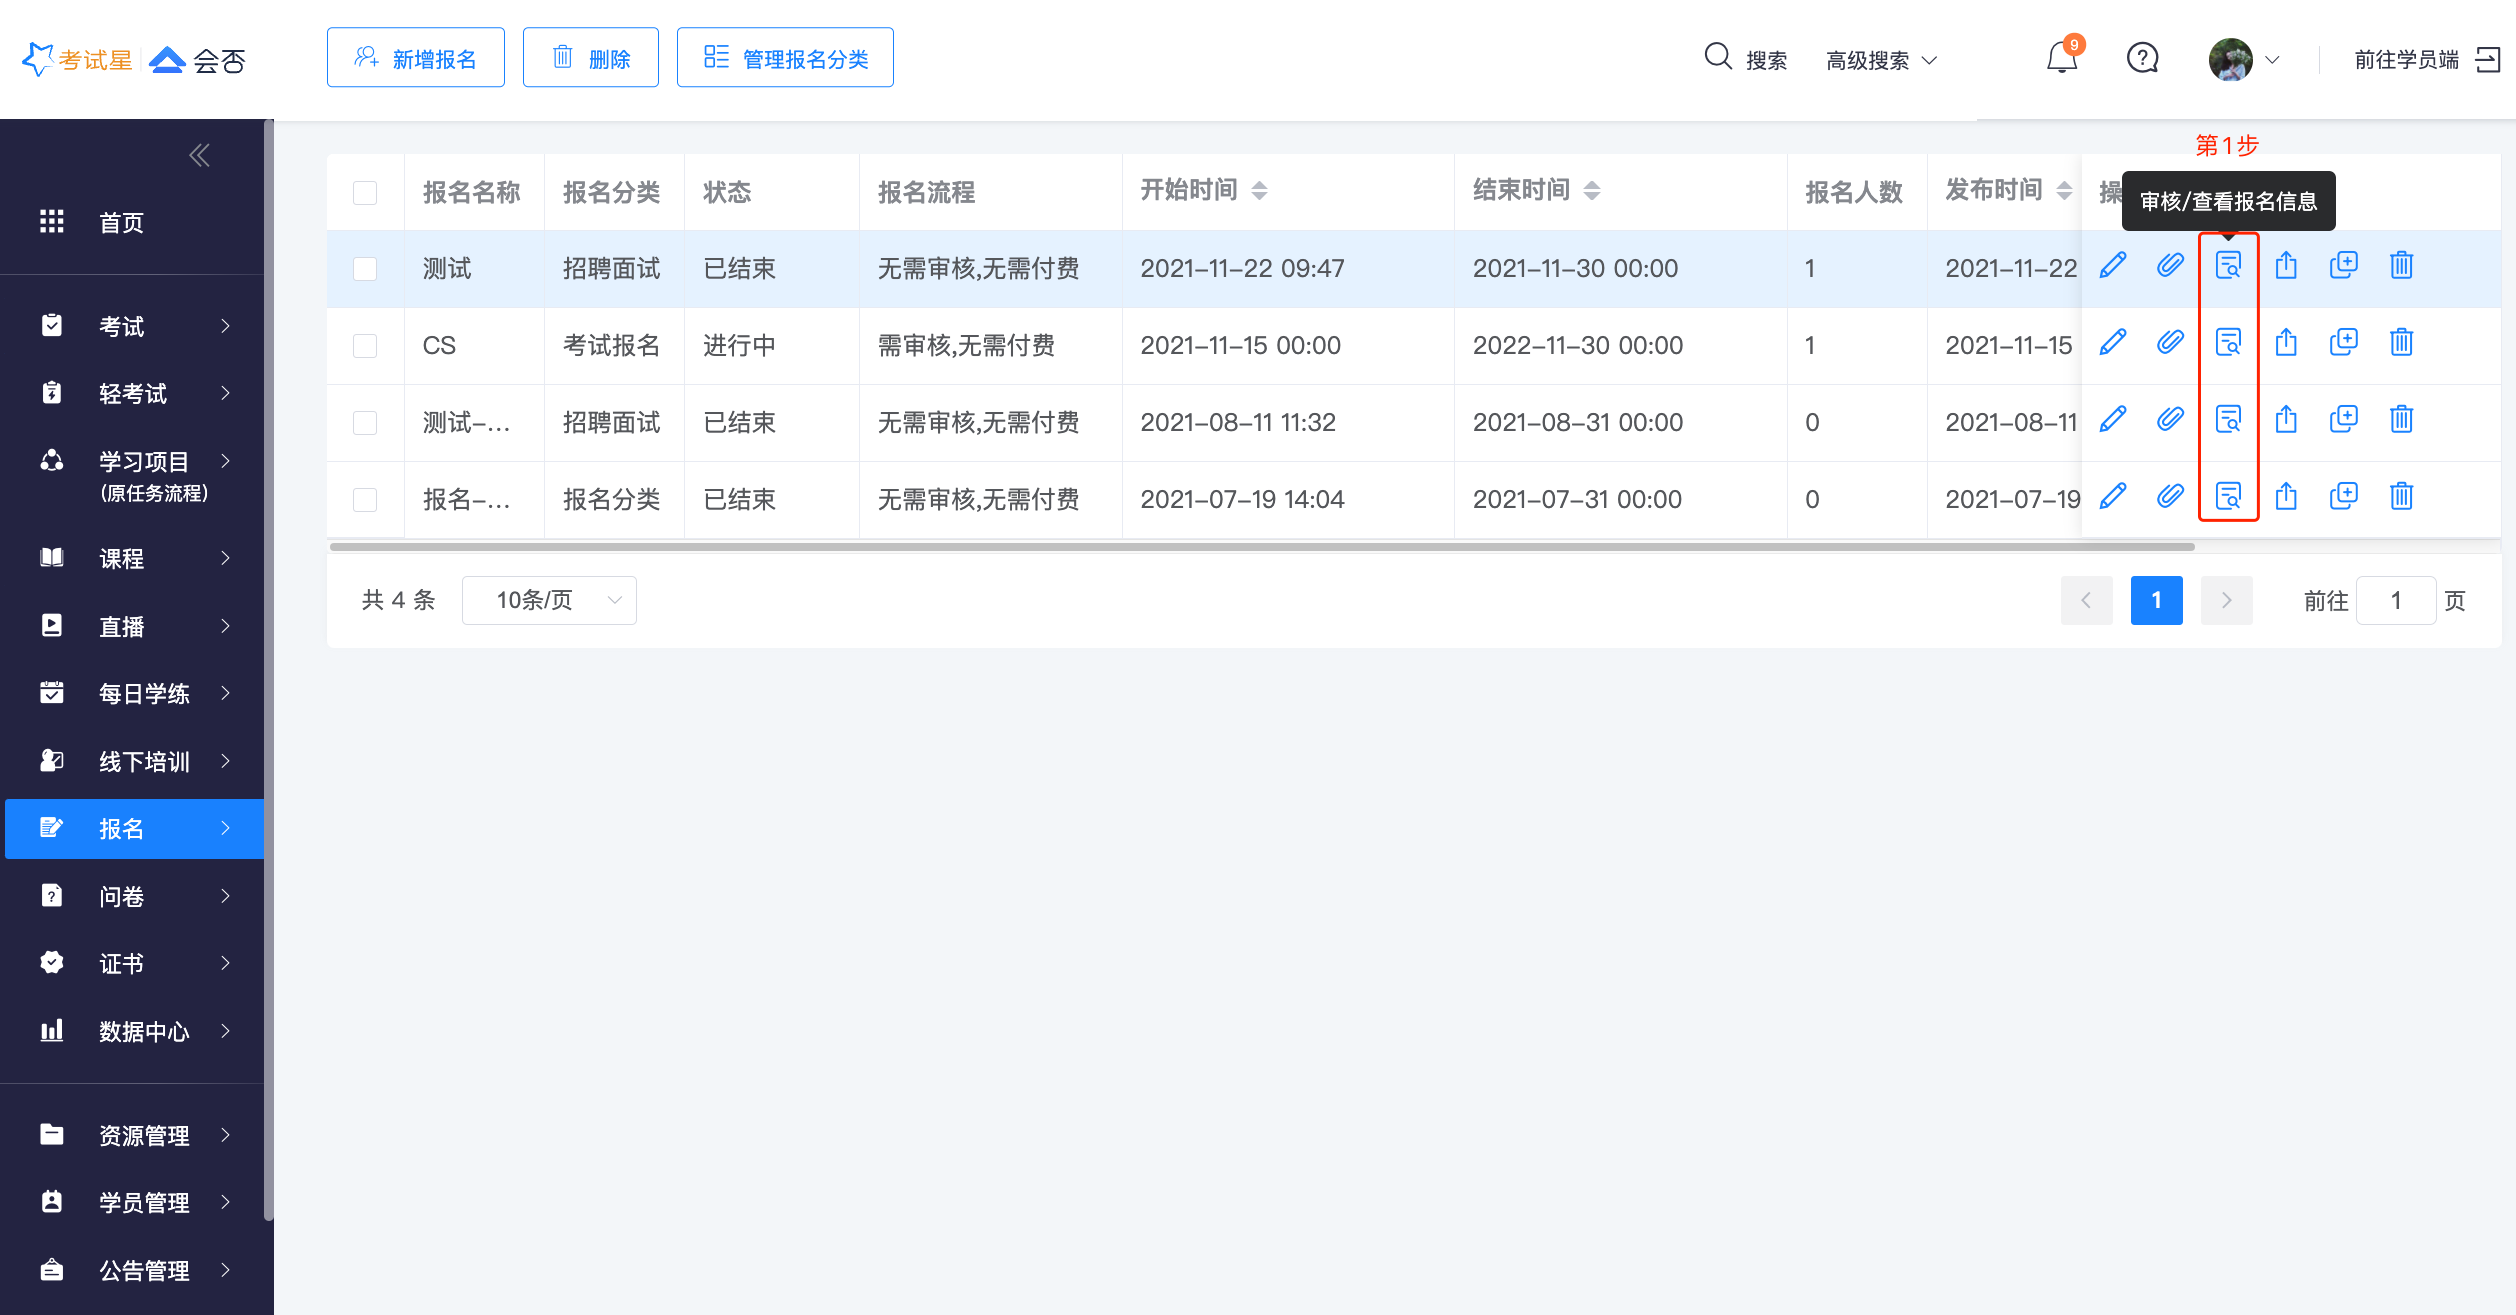The width and height of the screenshot is (2516, 1315).
Task: Select the checkbox for first 测试 row
Action: 365,269
